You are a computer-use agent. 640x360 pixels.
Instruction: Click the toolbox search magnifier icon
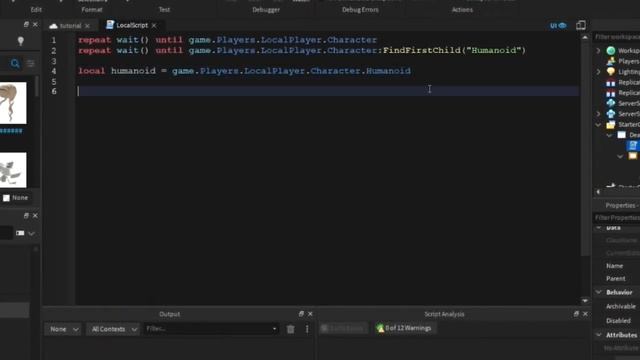point(15,64)
